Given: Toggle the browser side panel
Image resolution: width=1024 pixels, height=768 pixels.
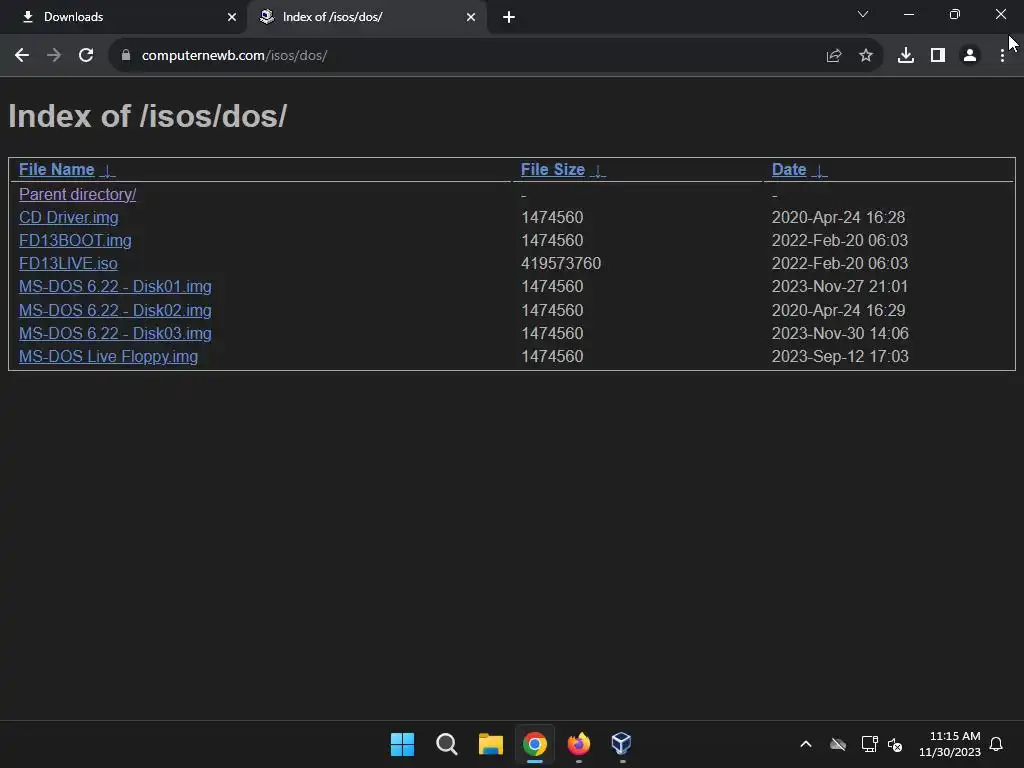Looking at the screenshot, I should (x=938, y=56).
